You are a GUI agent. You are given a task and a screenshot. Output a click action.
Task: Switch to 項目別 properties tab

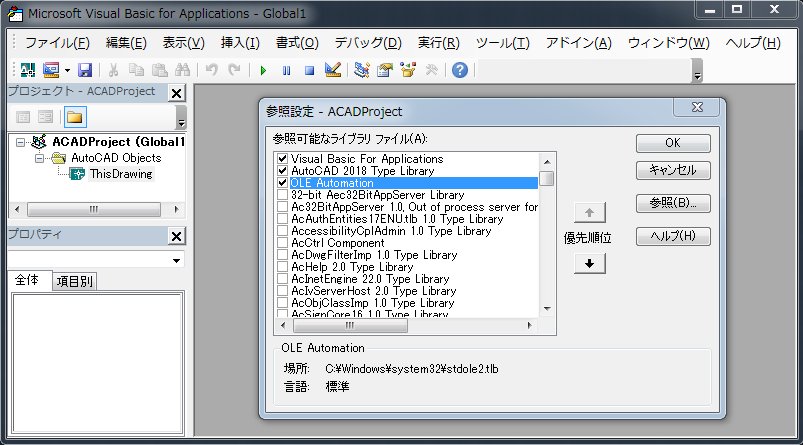(x=74, y=281)
